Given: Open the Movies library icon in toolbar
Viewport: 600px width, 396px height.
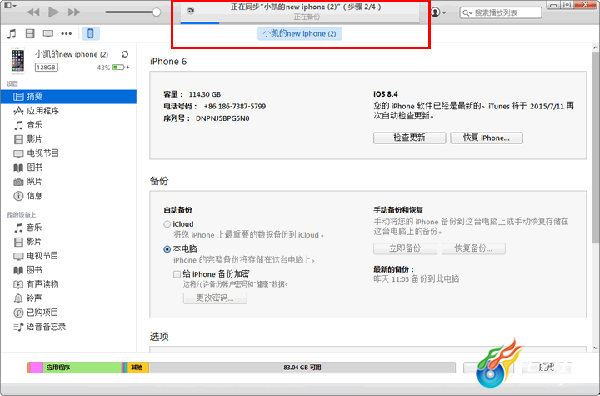Looking at the screenshot, I should pyautogui.click(x=30, y=34).
